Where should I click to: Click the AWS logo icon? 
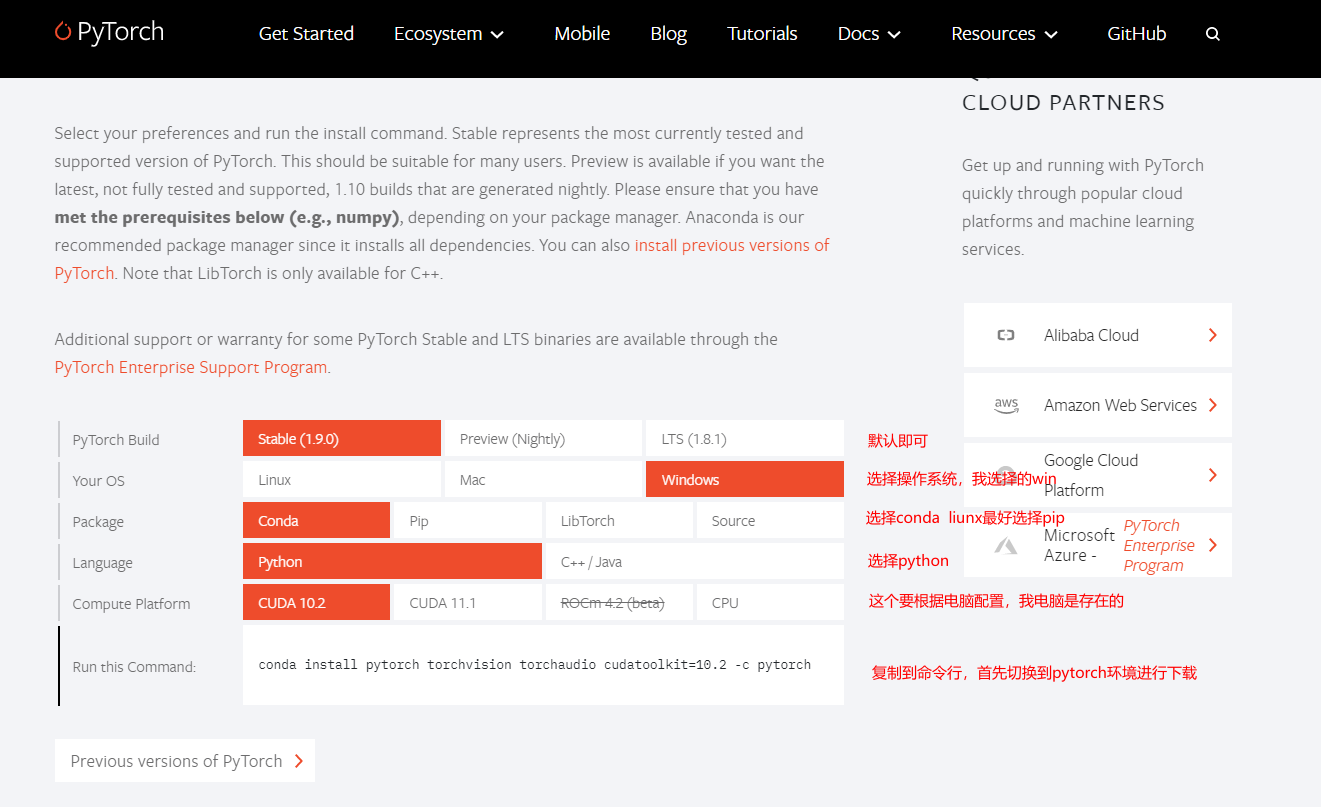pyautogui.click(x=1006, y=405)
